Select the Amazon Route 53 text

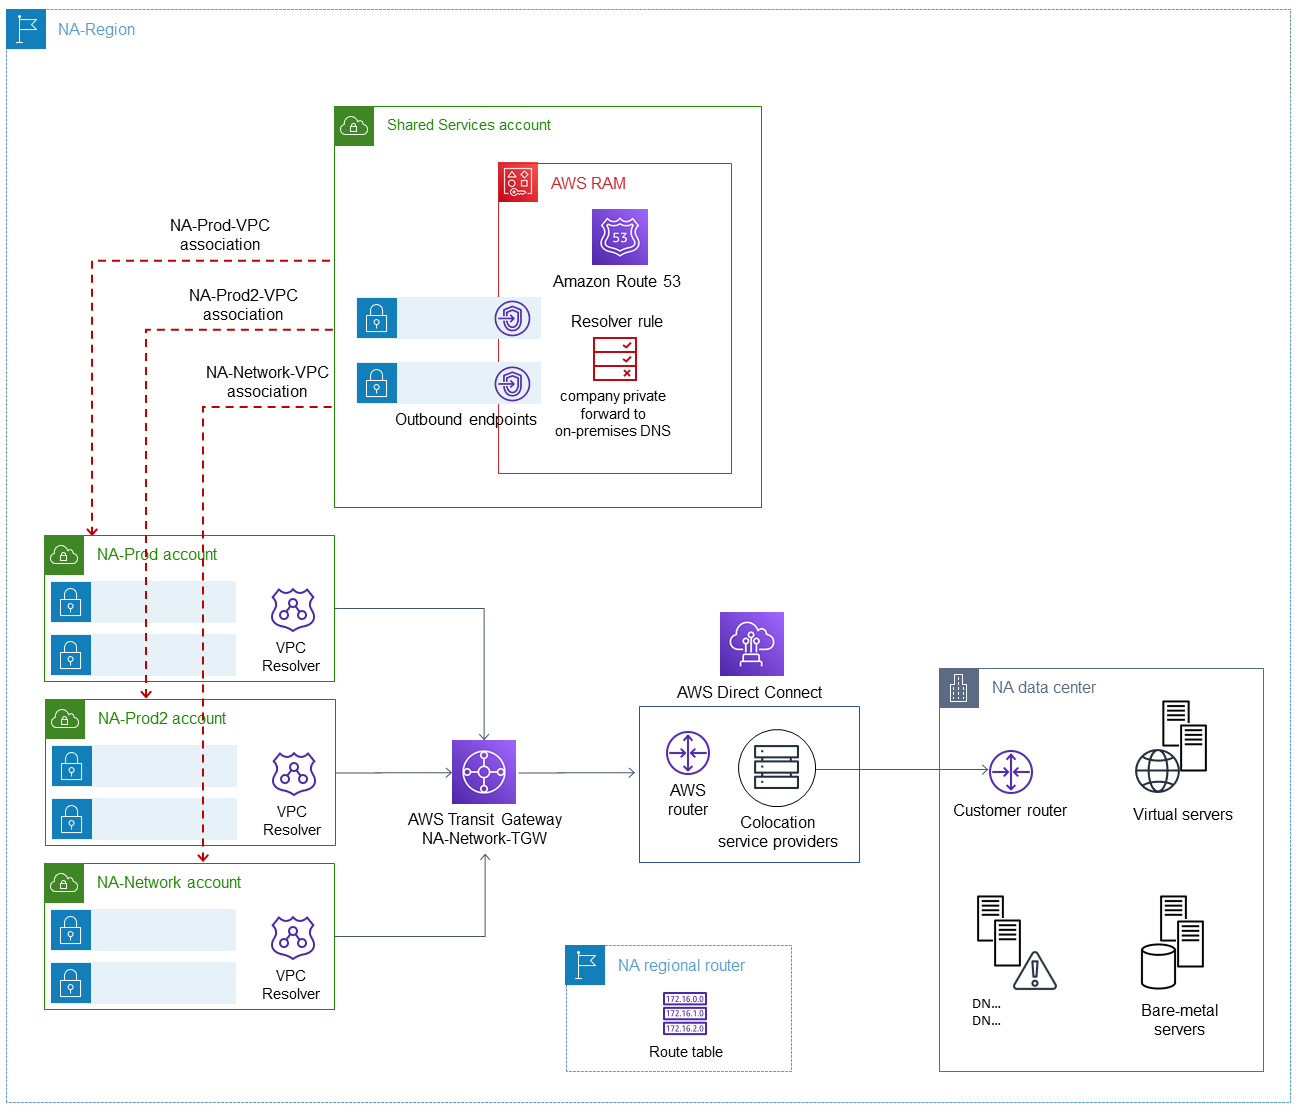tap(617, 282)
